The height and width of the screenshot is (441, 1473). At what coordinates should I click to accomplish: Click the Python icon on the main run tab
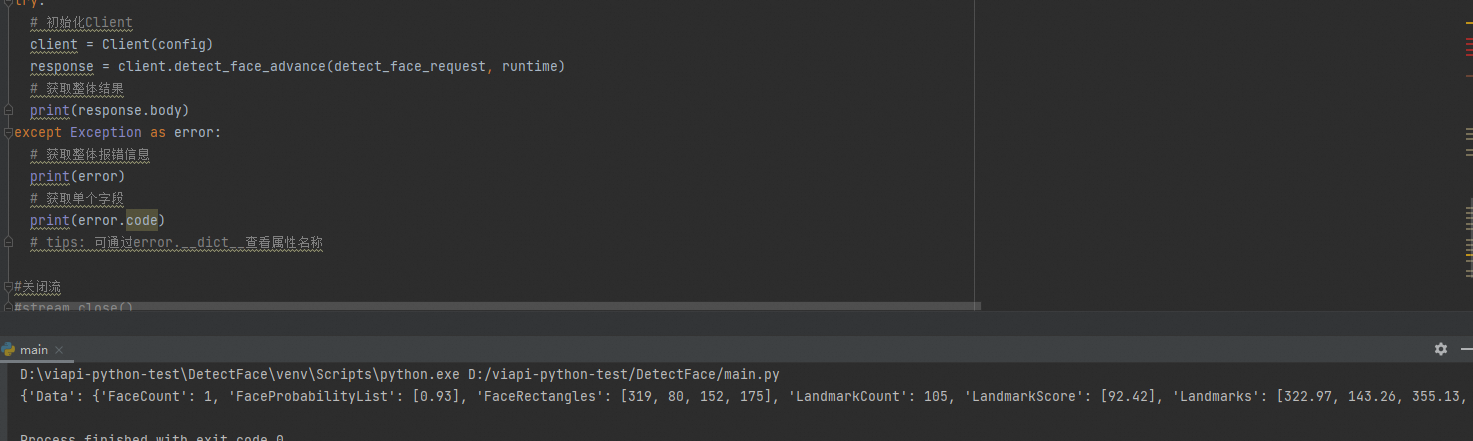click(x=9, y=349)
